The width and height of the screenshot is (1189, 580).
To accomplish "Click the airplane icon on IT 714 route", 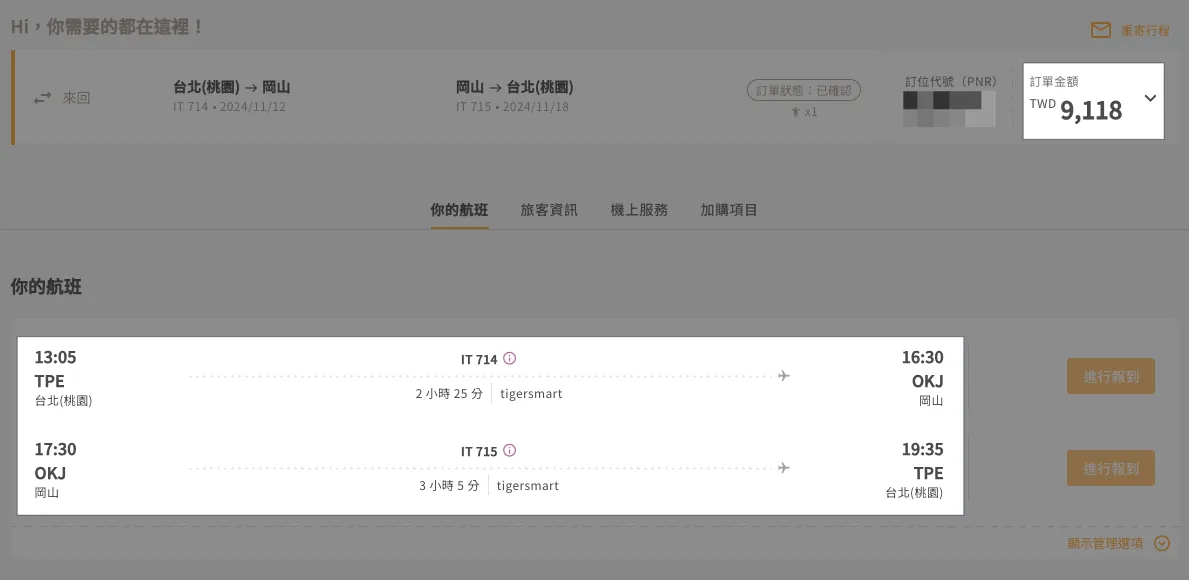I will click(783, 376).
